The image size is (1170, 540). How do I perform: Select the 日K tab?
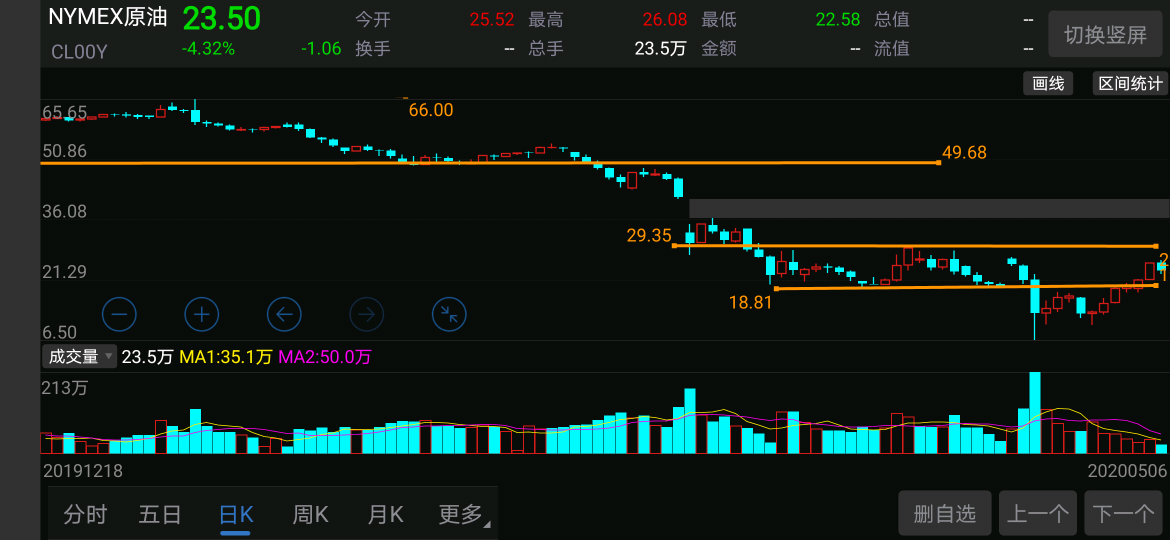[236, 515]
